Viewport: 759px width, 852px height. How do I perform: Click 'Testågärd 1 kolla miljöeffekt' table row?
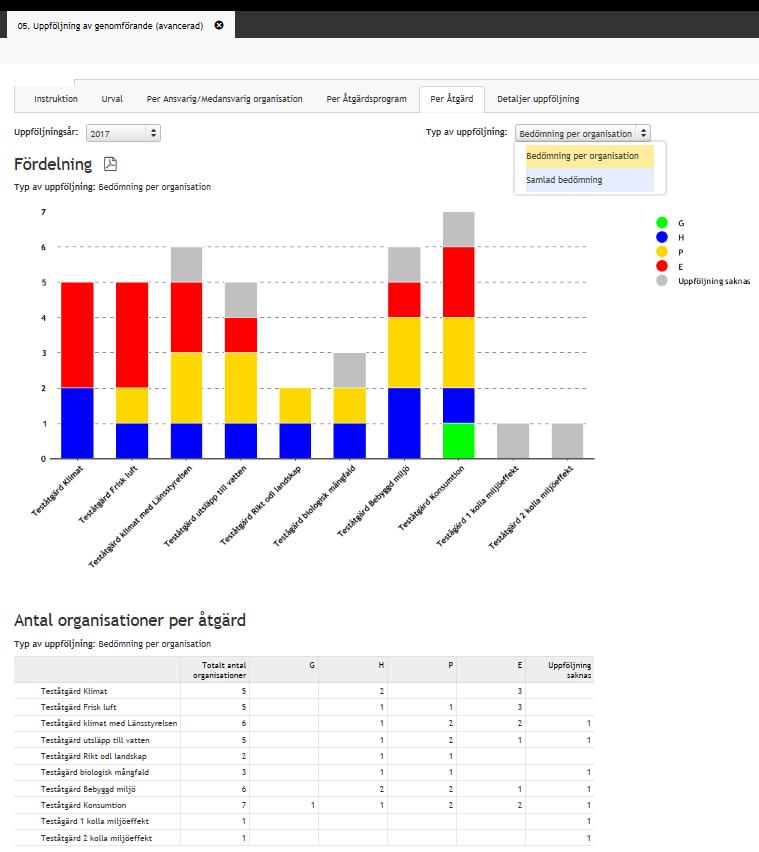pyautogui.click(x=304, y=821)
